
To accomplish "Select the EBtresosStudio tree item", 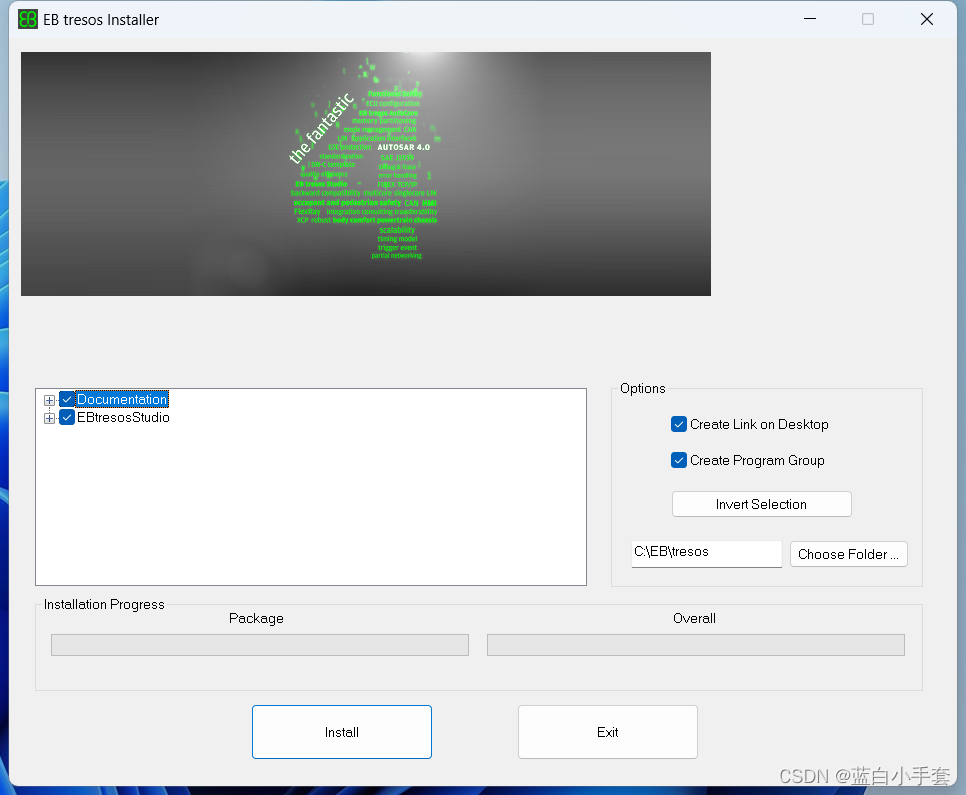I will [123, 417].
